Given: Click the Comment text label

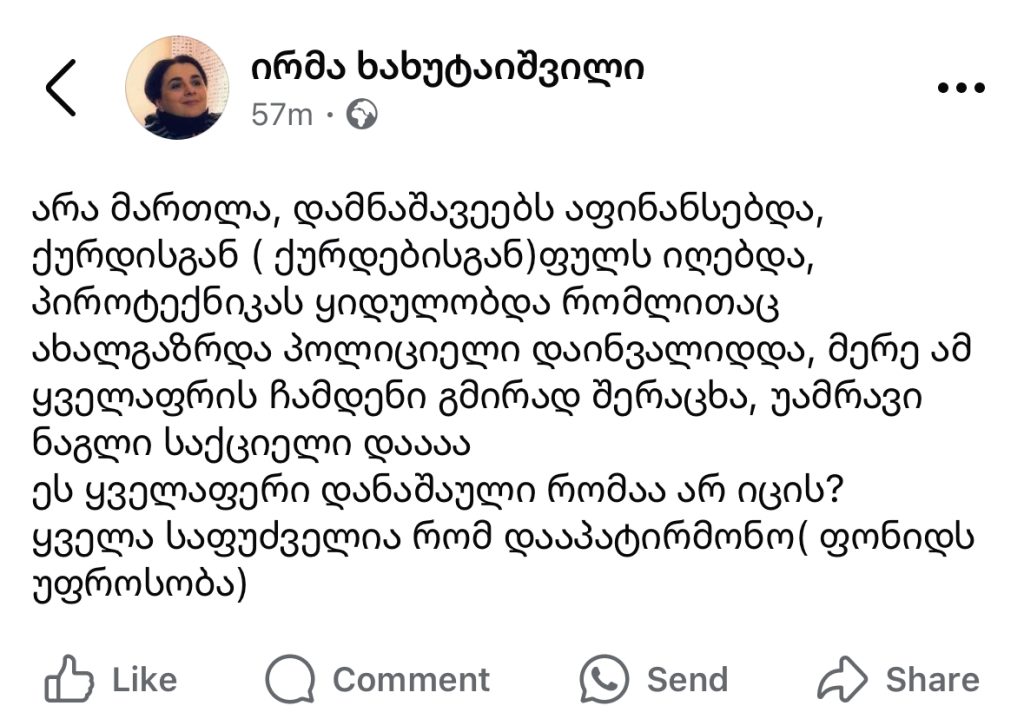Looking at the screenshot, I should (x=411, y=680).
